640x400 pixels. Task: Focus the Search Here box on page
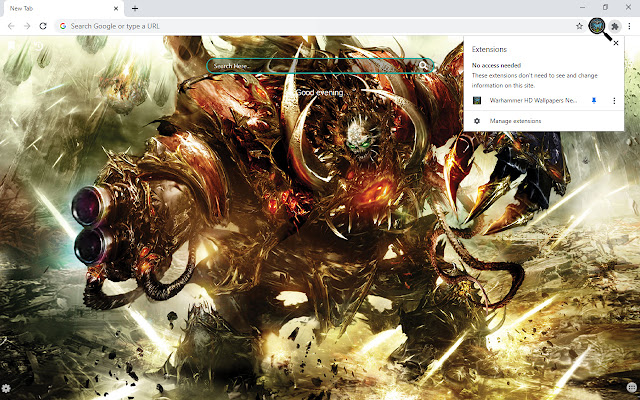click(320, 66)
